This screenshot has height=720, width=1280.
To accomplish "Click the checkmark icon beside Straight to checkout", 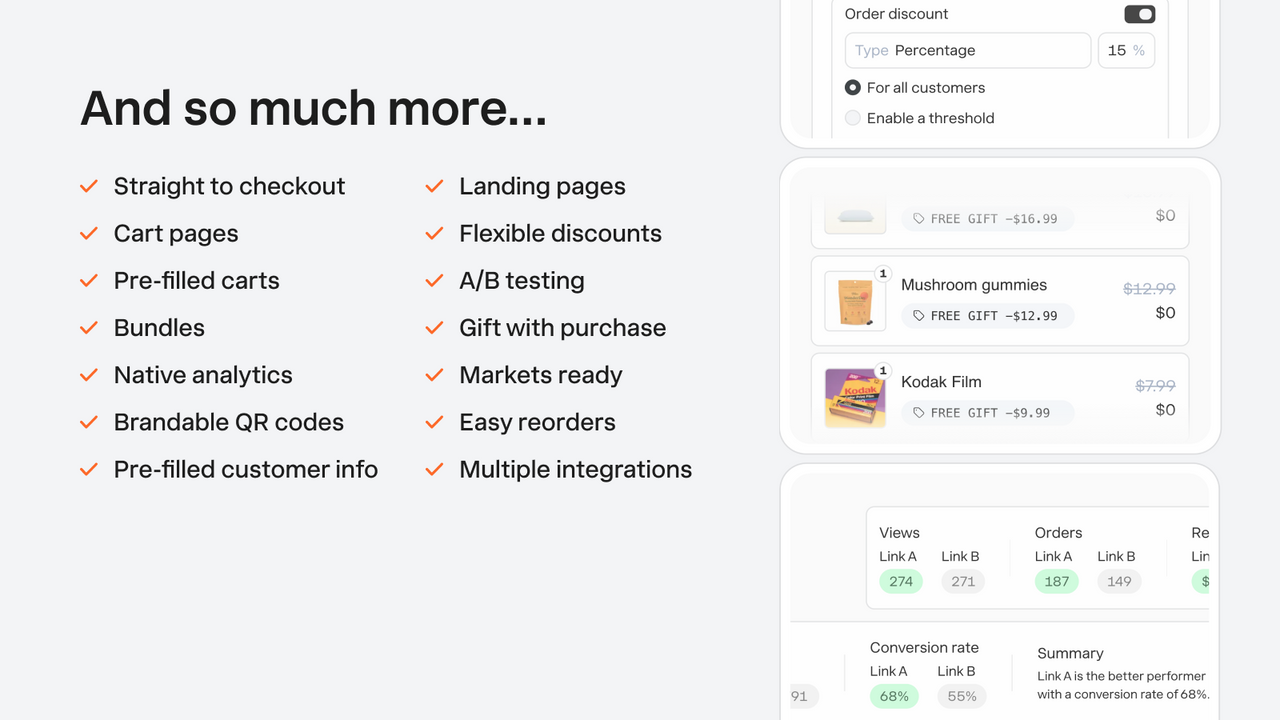I will 89,186.
